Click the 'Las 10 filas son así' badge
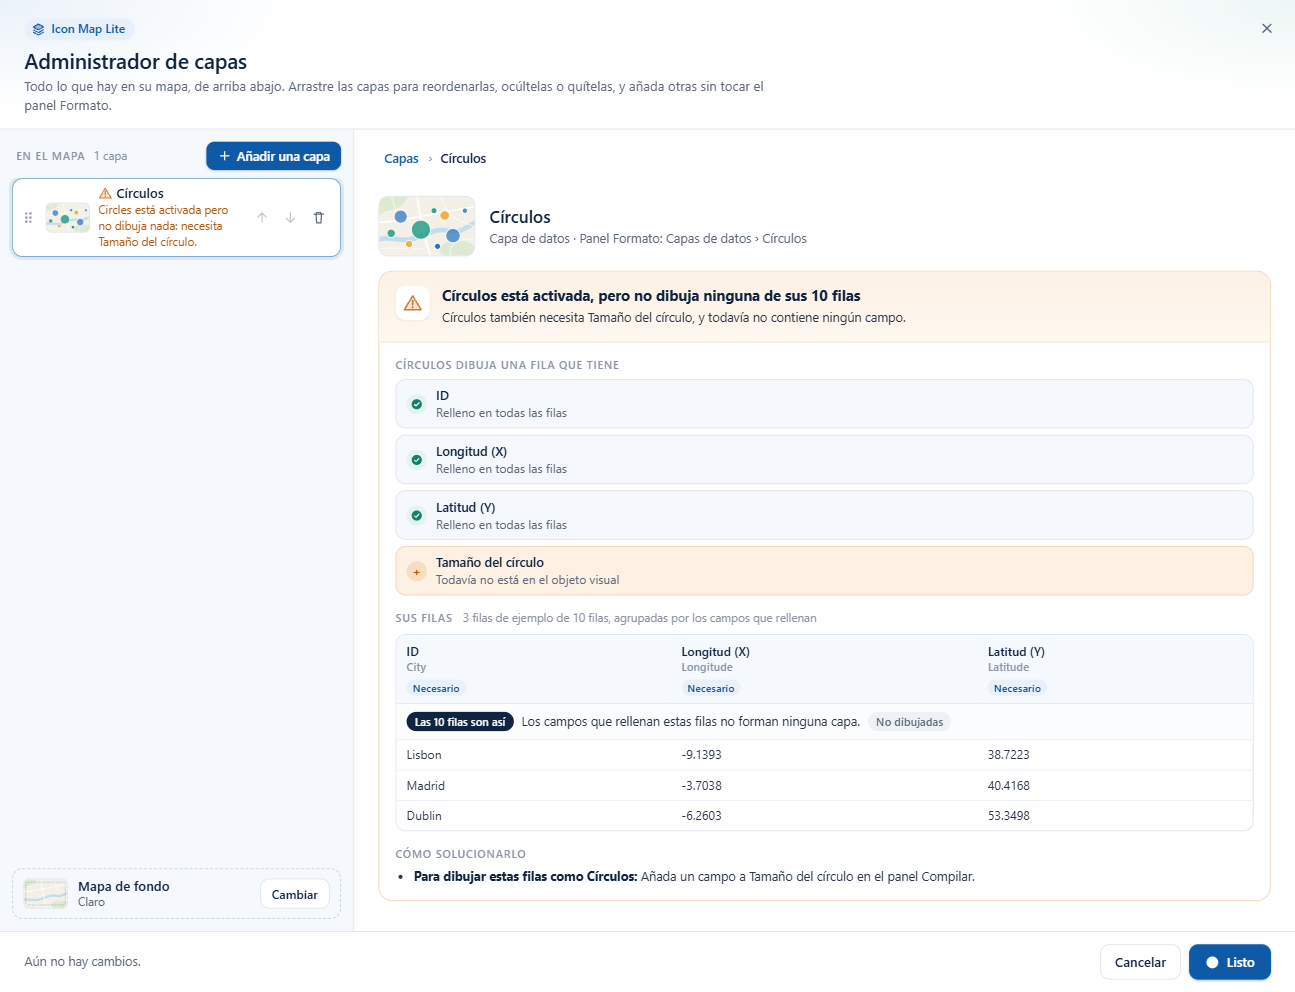The image size is (1295, 992). pos(460,722)
